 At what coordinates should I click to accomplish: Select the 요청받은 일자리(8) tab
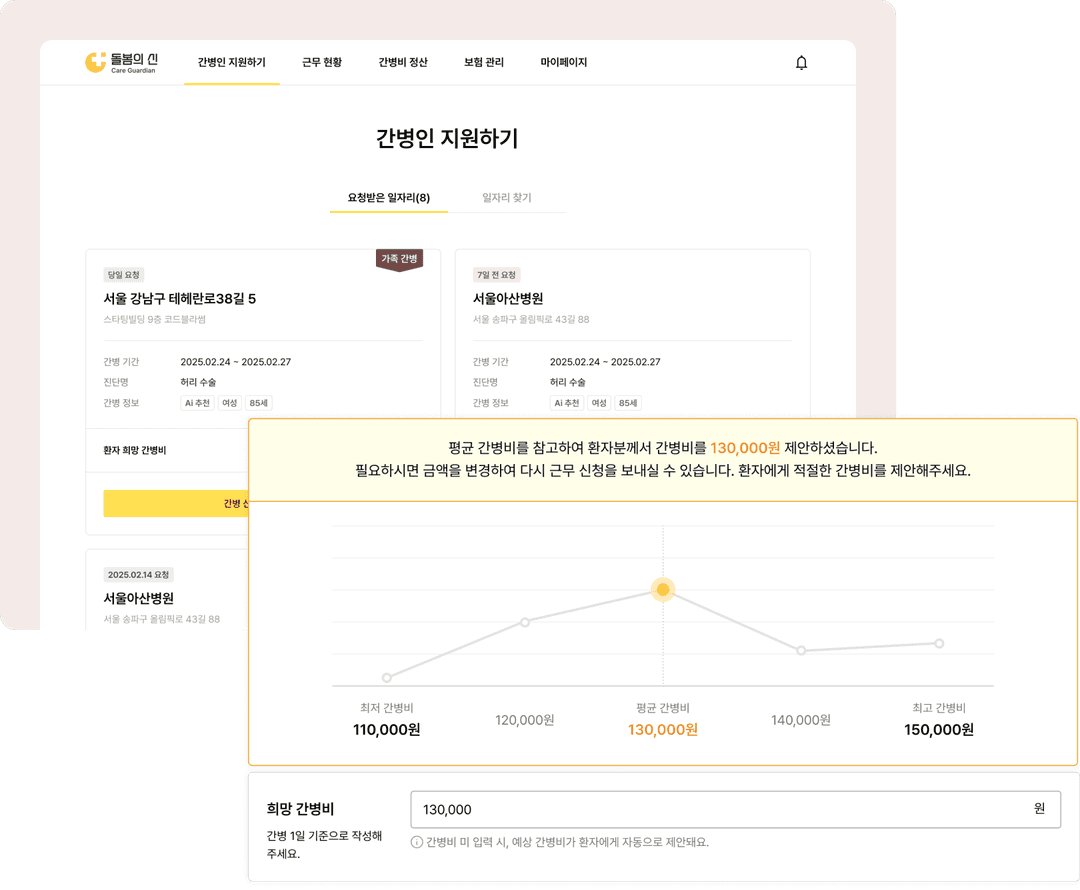point(389,198)
